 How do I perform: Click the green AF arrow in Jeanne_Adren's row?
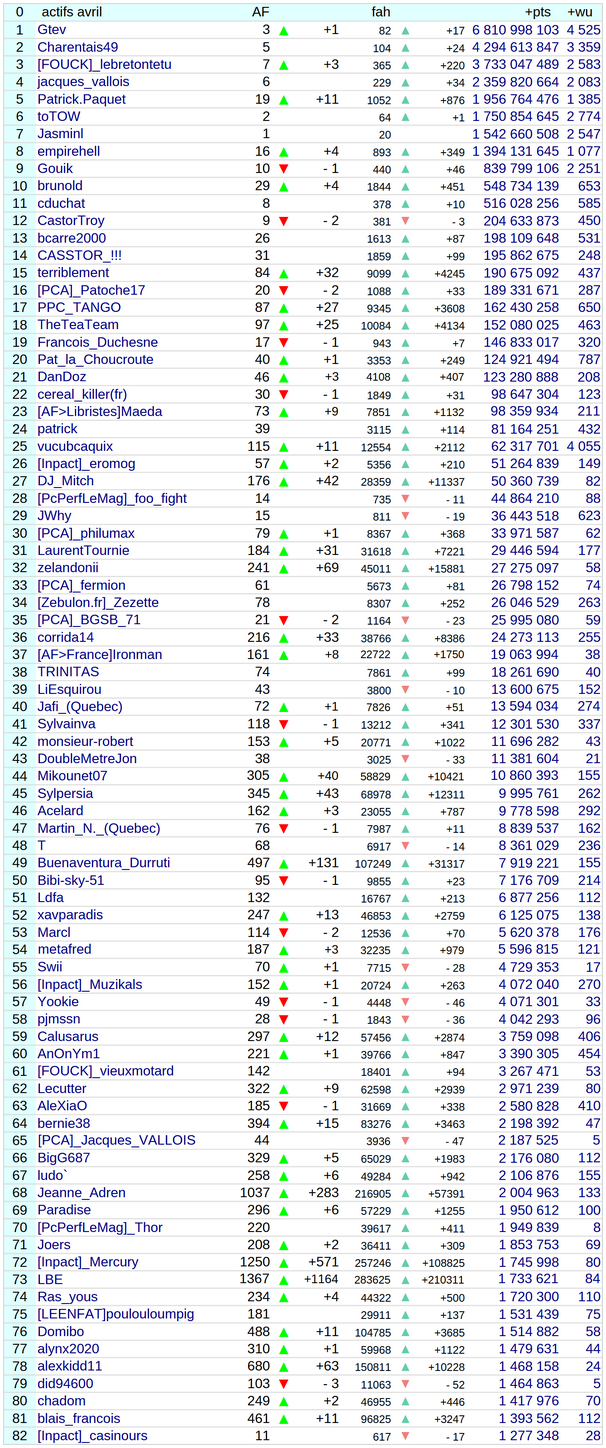(284, 1193)
